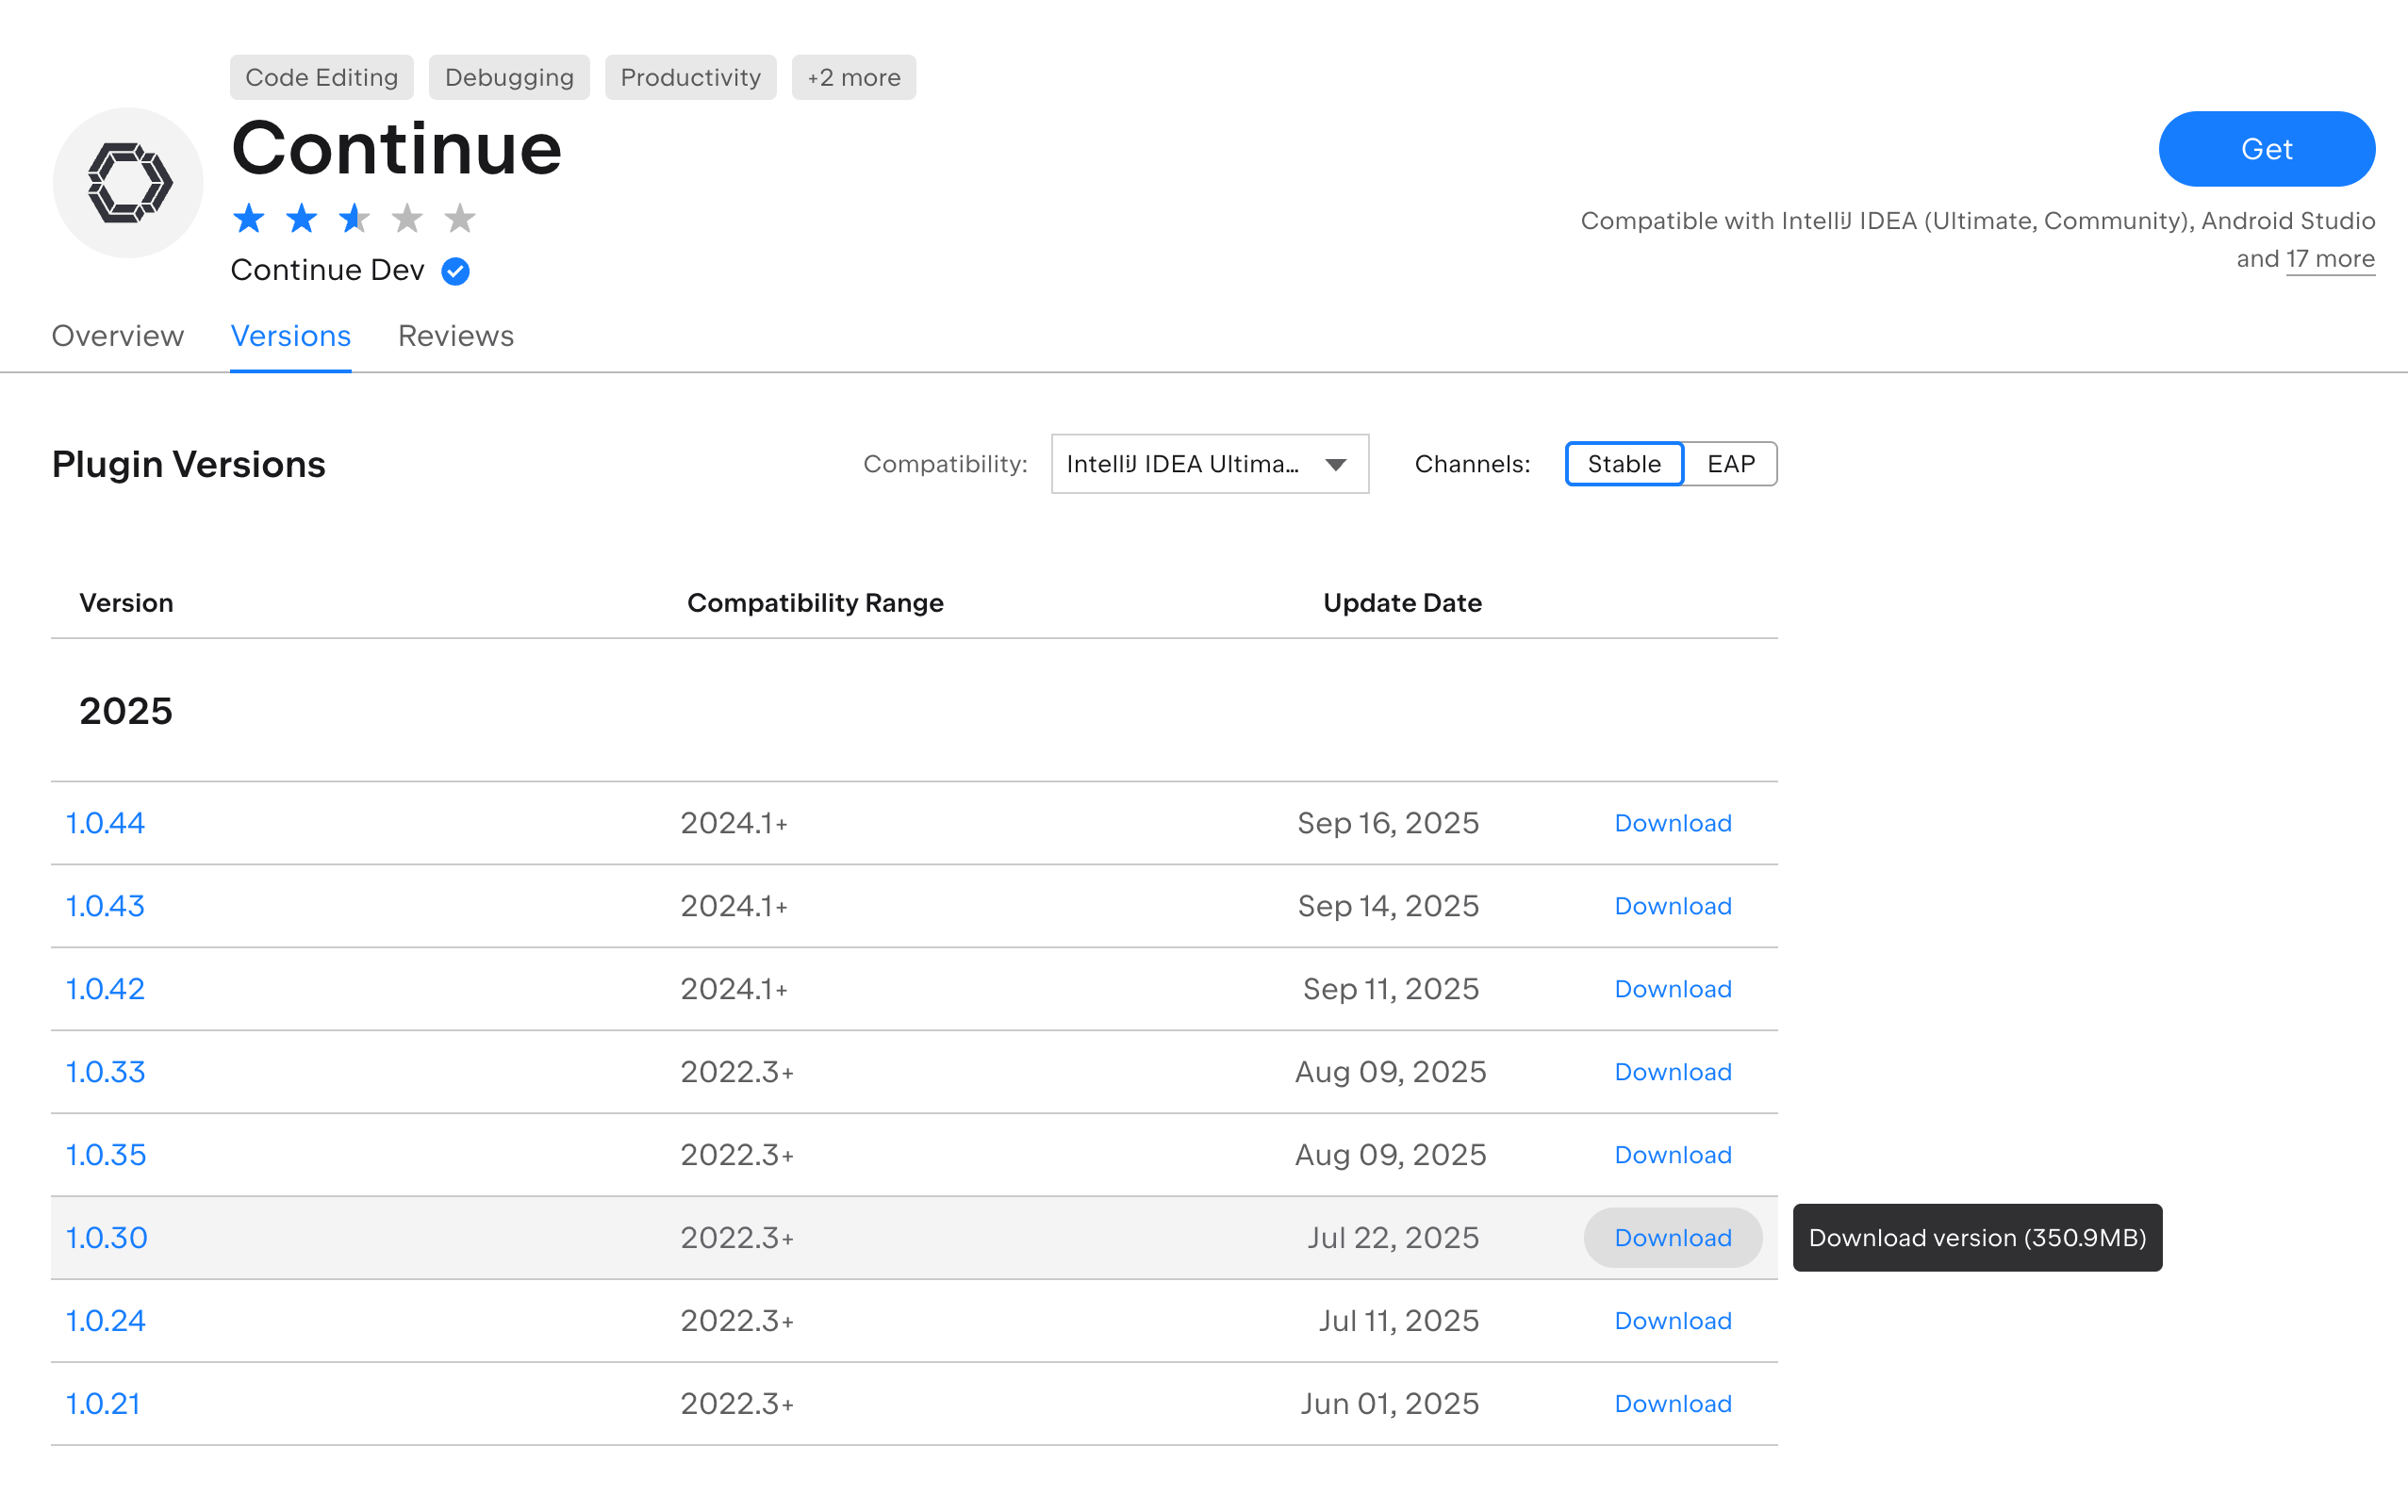Click the fifth gray rating star
The width and height of the screenshot is (2408, 1512).
click(459, 218)
